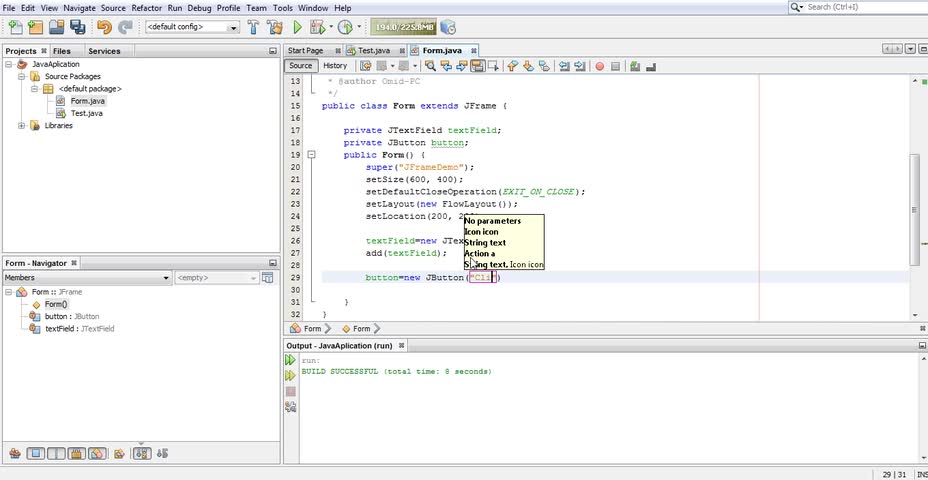
Task: Open the Navigate menu
Action: (79, 8)
